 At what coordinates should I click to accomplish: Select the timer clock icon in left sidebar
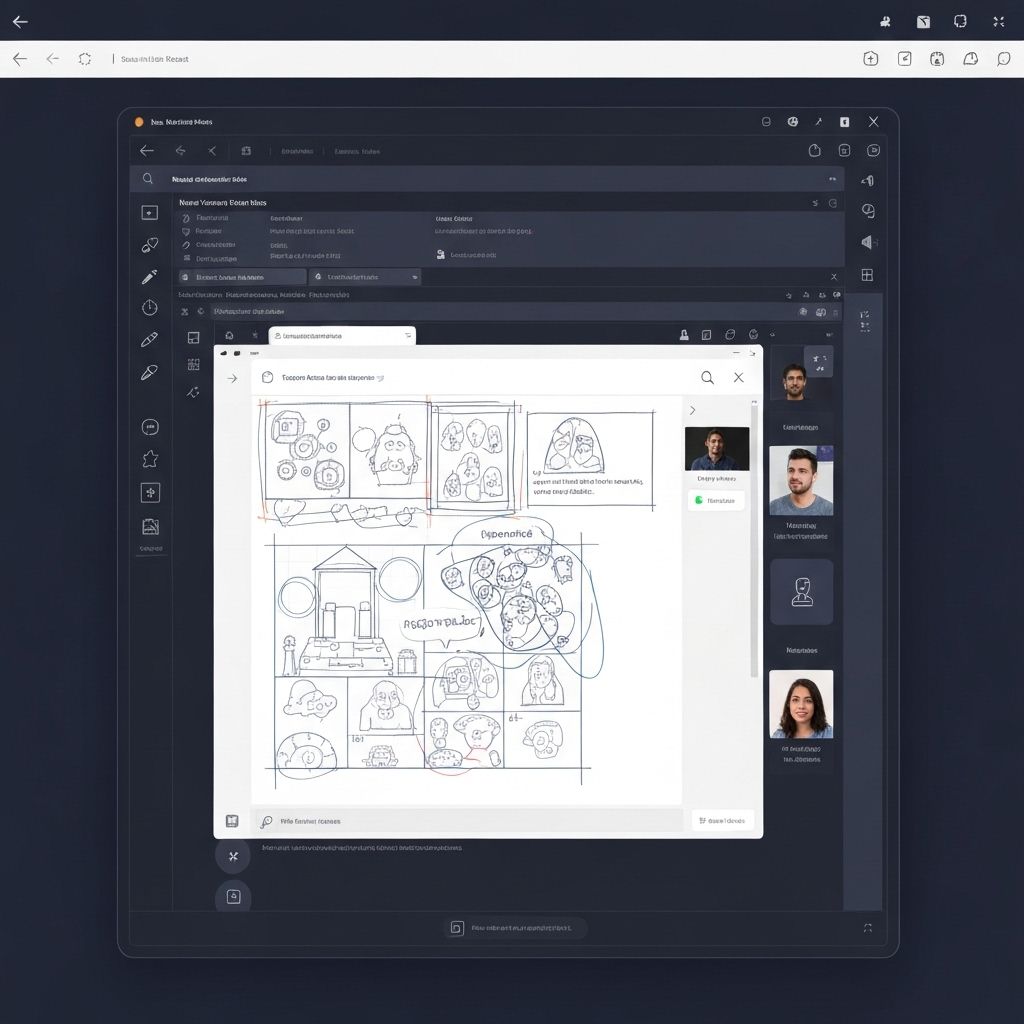(150, 308)
